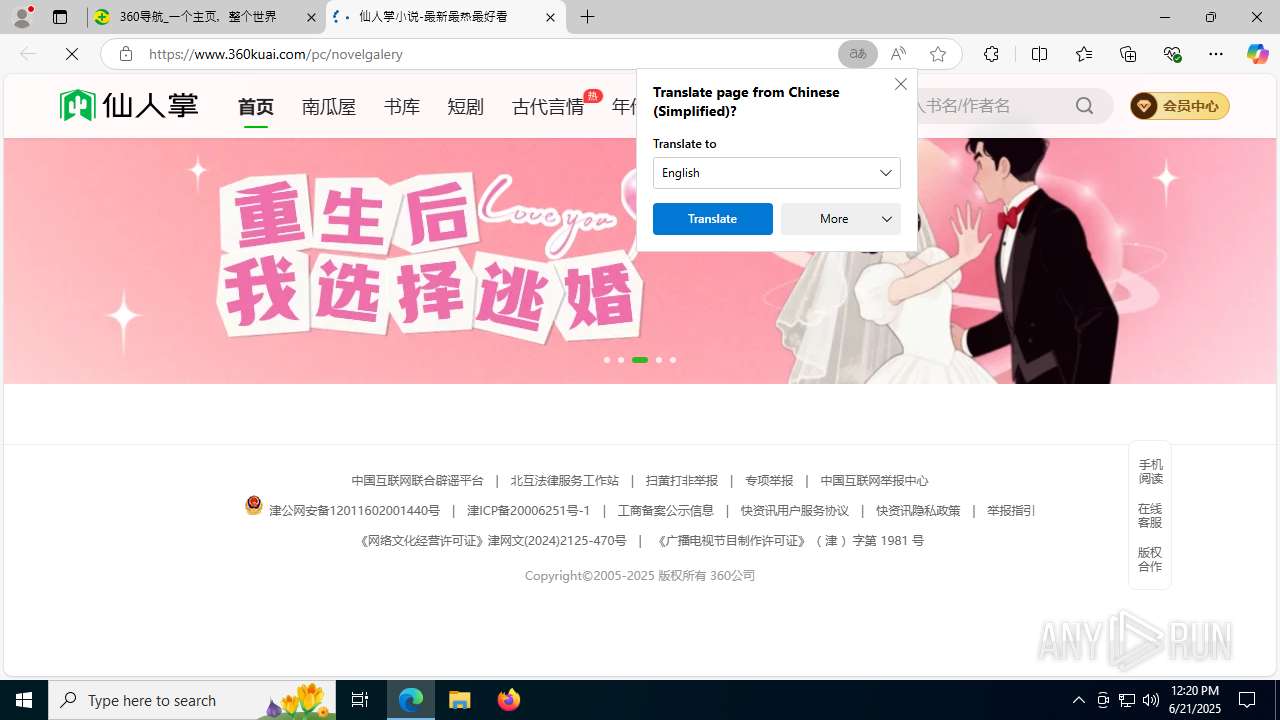Open 版权合作 side widget

(1150, 559)
